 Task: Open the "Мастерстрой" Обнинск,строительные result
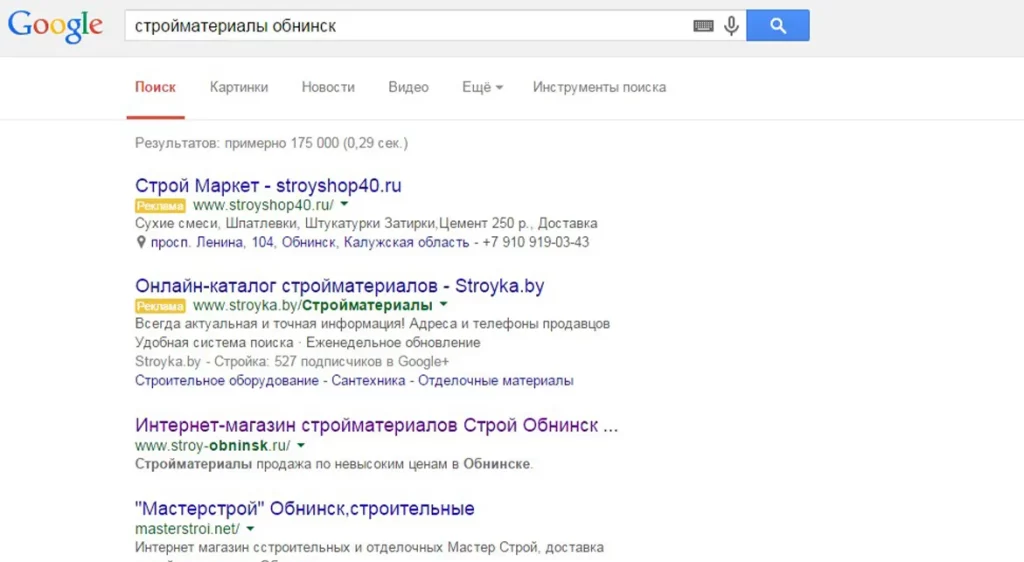304,508
